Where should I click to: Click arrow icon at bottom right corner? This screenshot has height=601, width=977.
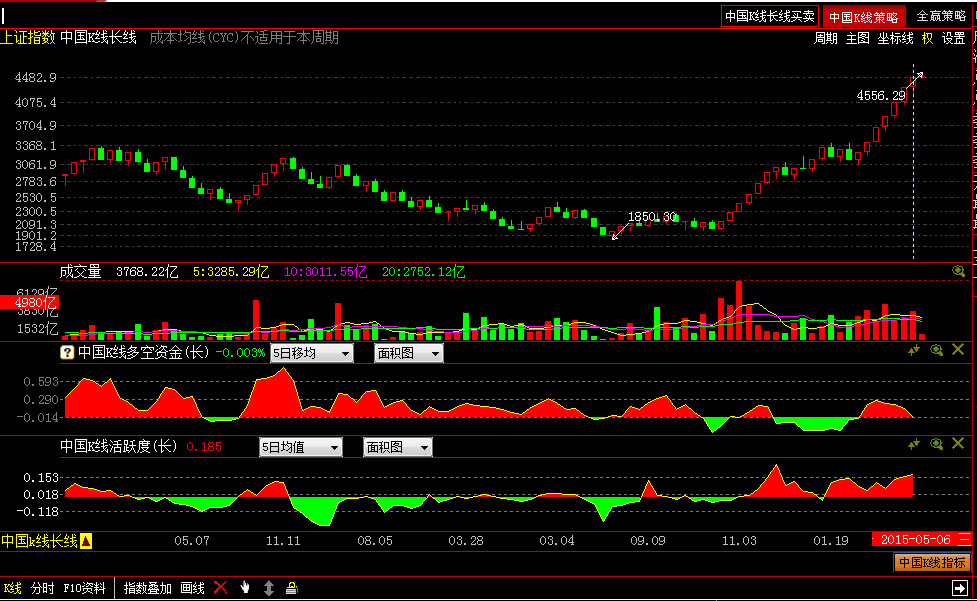(959, 588)
